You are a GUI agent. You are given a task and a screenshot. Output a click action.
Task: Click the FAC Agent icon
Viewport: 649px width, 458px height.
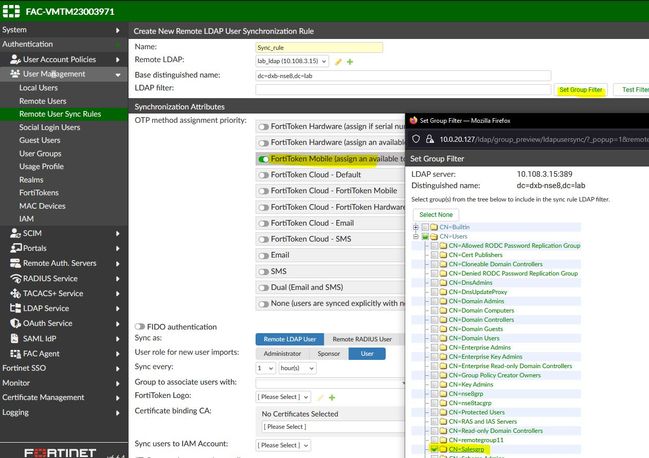point(15,354)
